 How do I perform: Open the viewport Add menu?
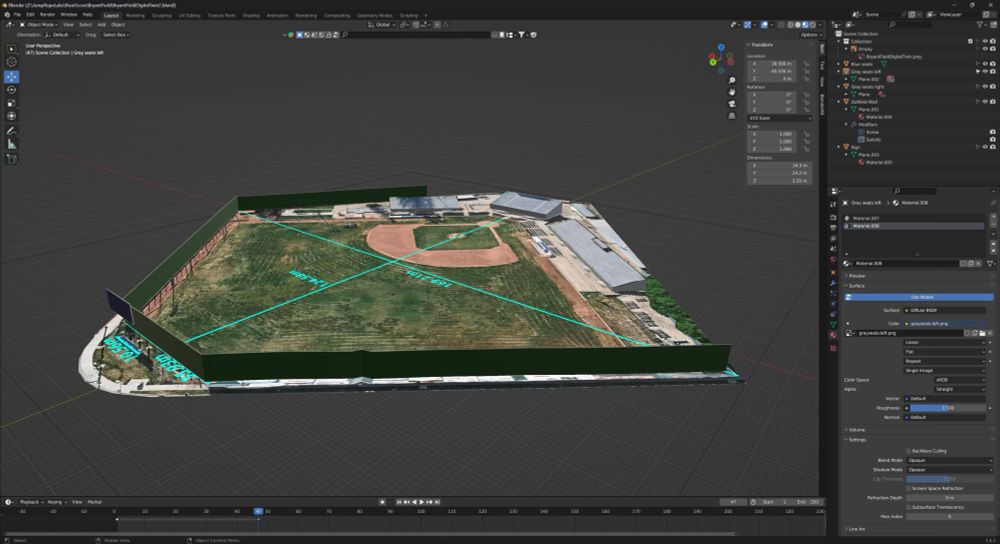coord(101,25)
